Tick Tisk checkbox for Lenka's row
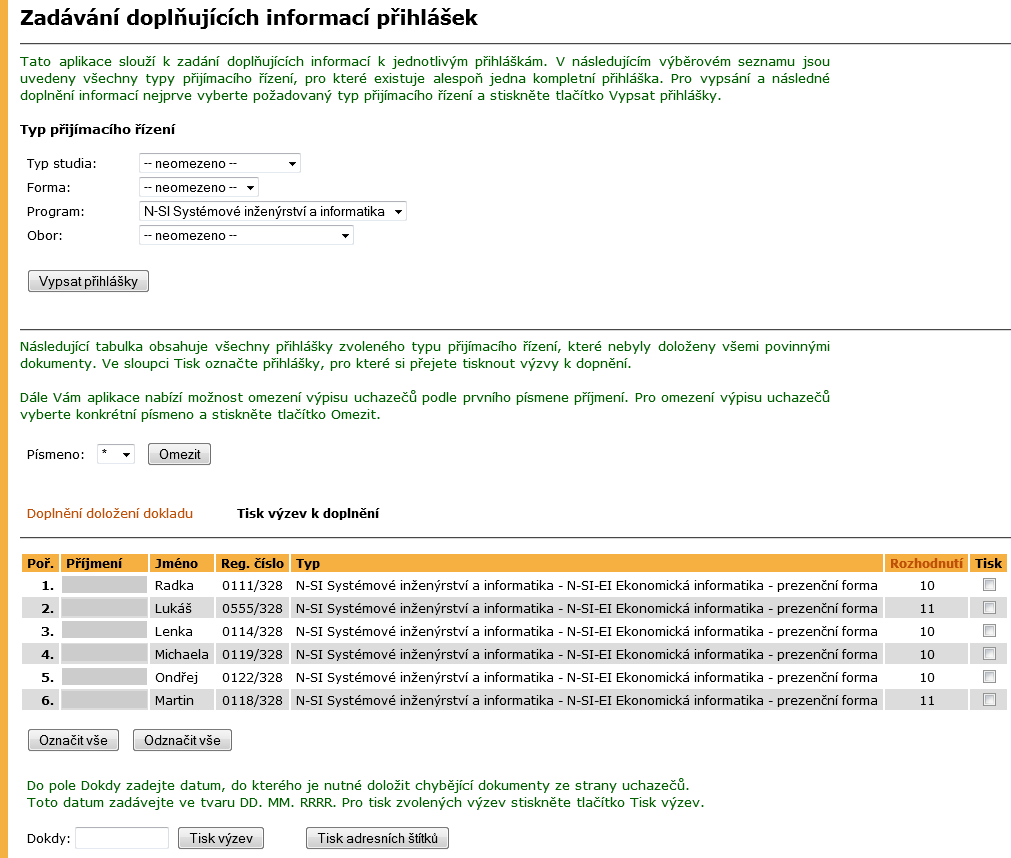The image size is (1011, 858). [x=989, y=630]
